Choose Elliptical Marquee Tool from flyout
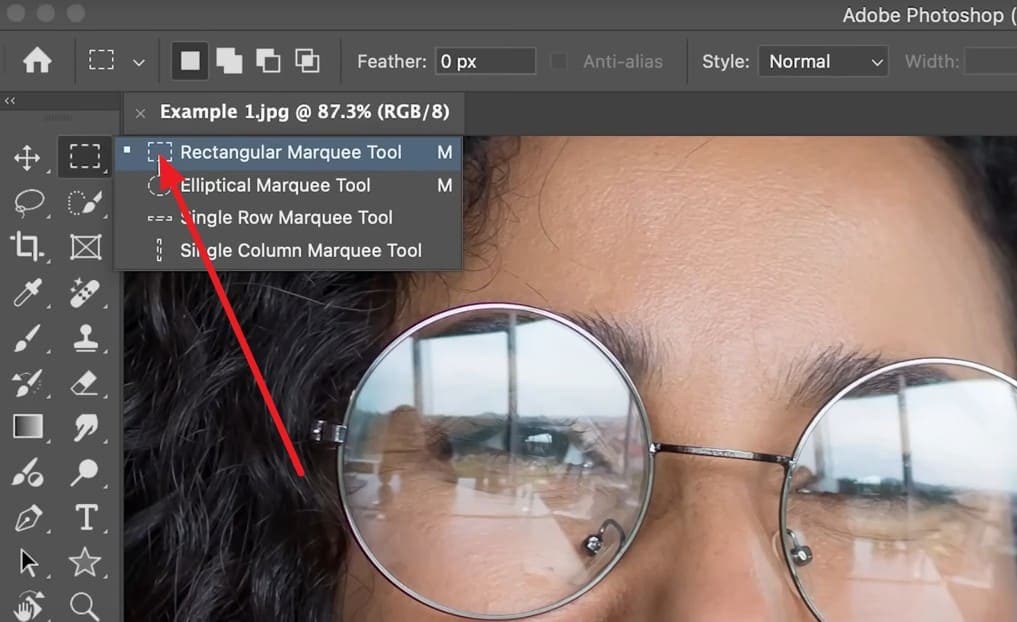1017x622 pixels. pos(289,185)
